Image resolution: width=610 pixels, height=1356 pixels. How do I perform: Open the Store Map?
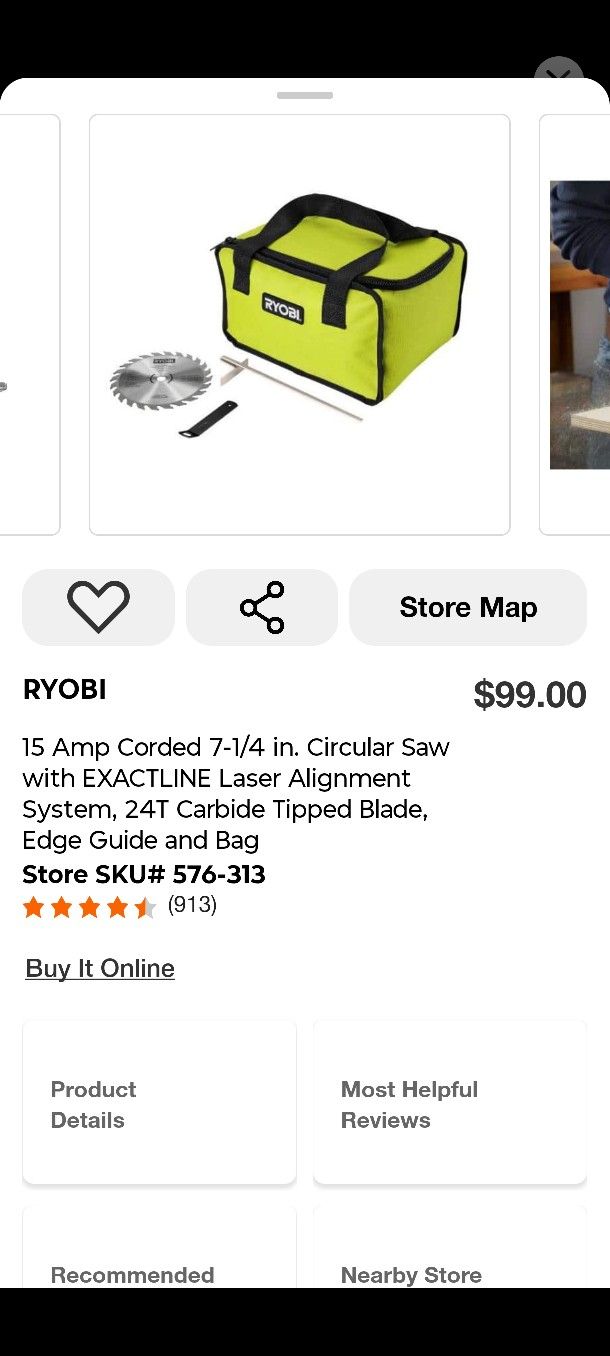(x=468, y=607)
